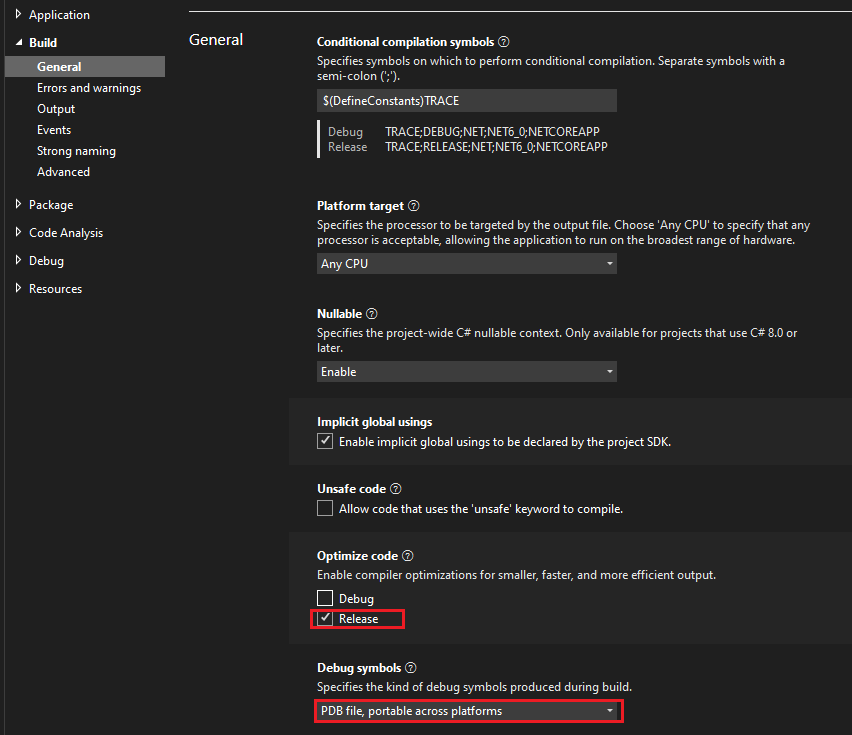The width and height of the screenshot is (852, 735).
Task: Open help for Conditional compilation symbols
Action: pyautogui.click(x=503, y=41)
